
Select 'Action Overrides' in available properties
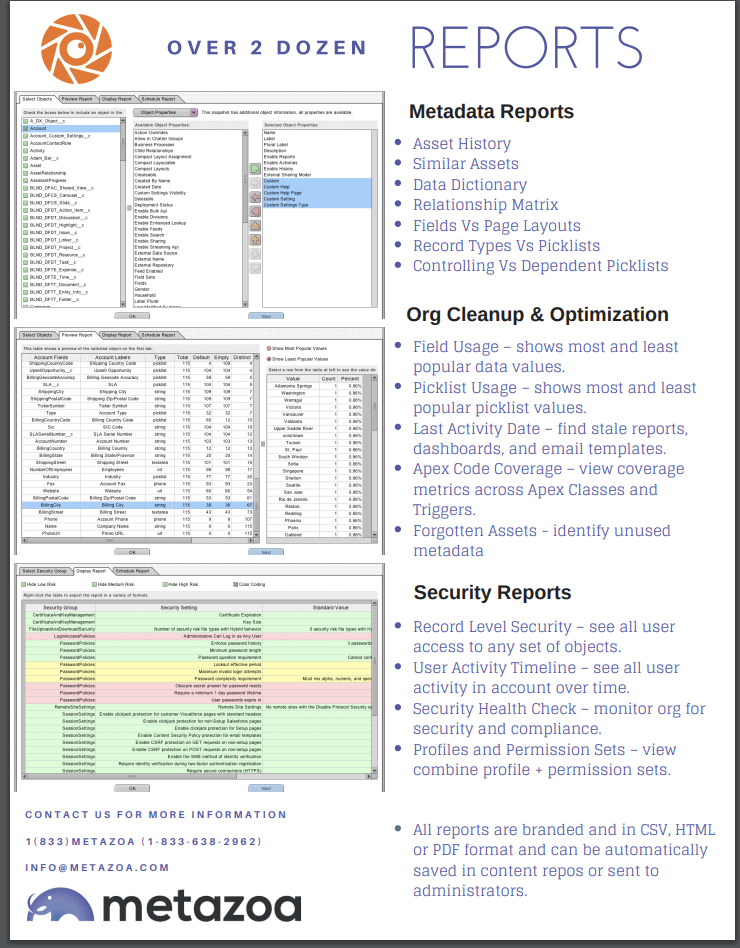point(188,132)
